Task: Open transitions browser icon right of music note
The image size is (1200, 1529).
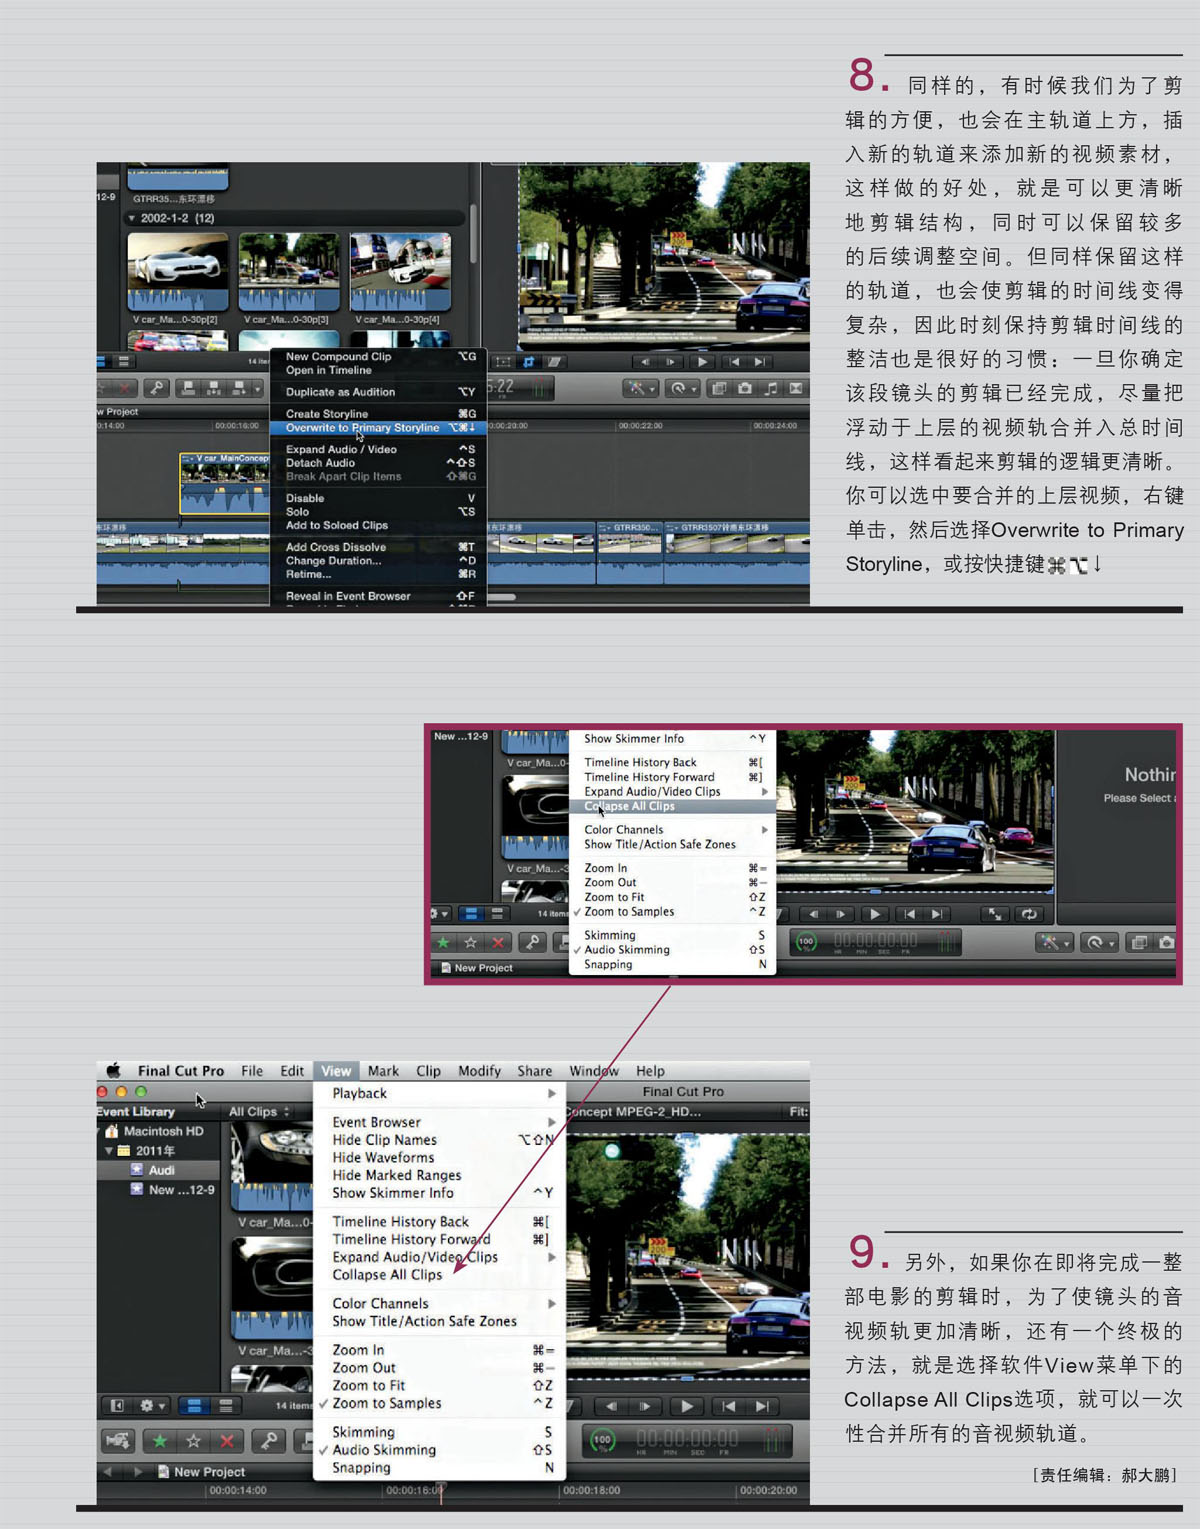Action: (x=796, y=388)
